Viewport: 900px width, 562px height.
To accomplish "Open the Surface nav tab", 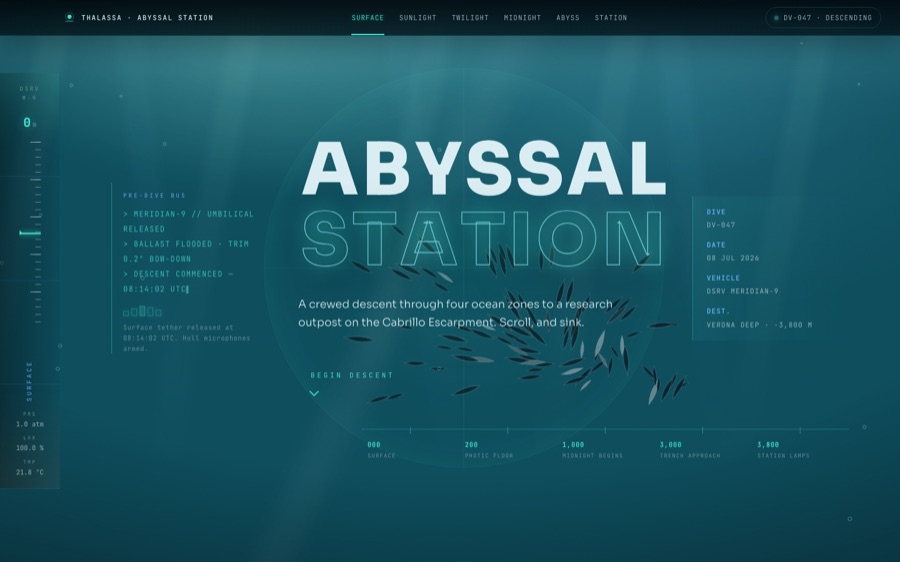I will pos(367,18).
